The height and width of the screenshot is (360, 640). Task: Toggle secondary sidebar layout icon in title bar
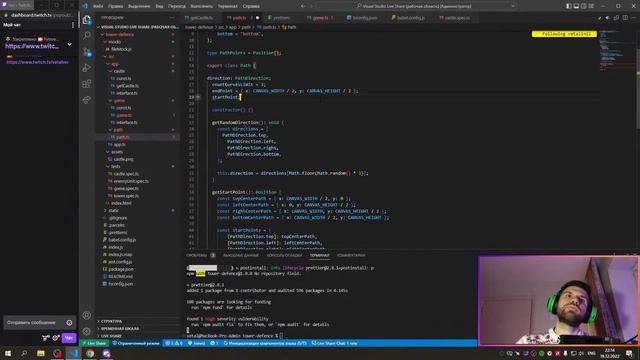[x=583, y=6]
